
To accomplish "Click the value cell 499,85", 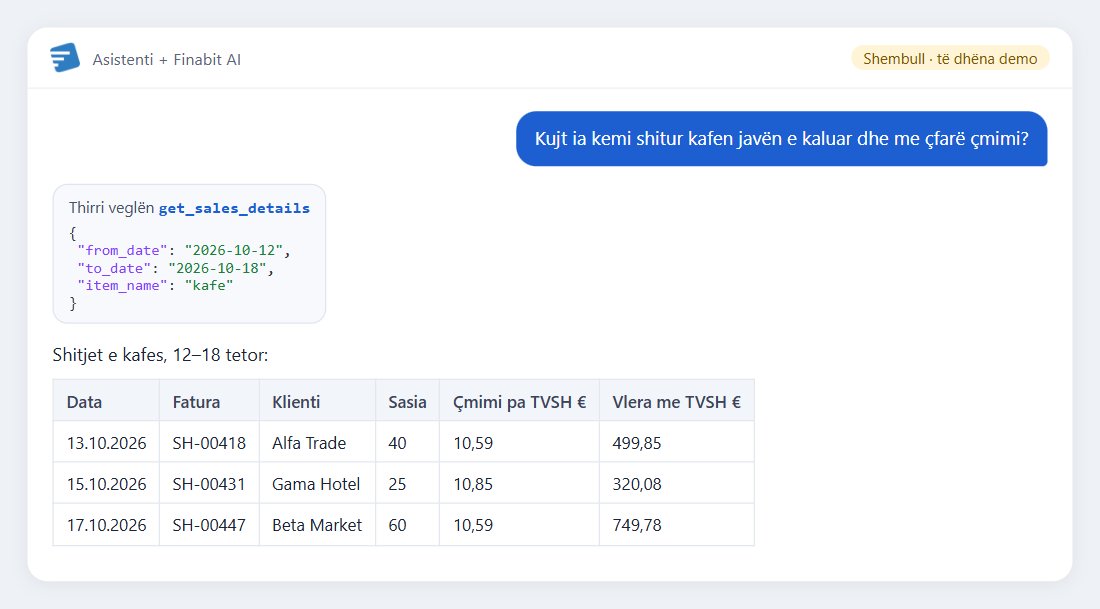I will click(677, 443).
